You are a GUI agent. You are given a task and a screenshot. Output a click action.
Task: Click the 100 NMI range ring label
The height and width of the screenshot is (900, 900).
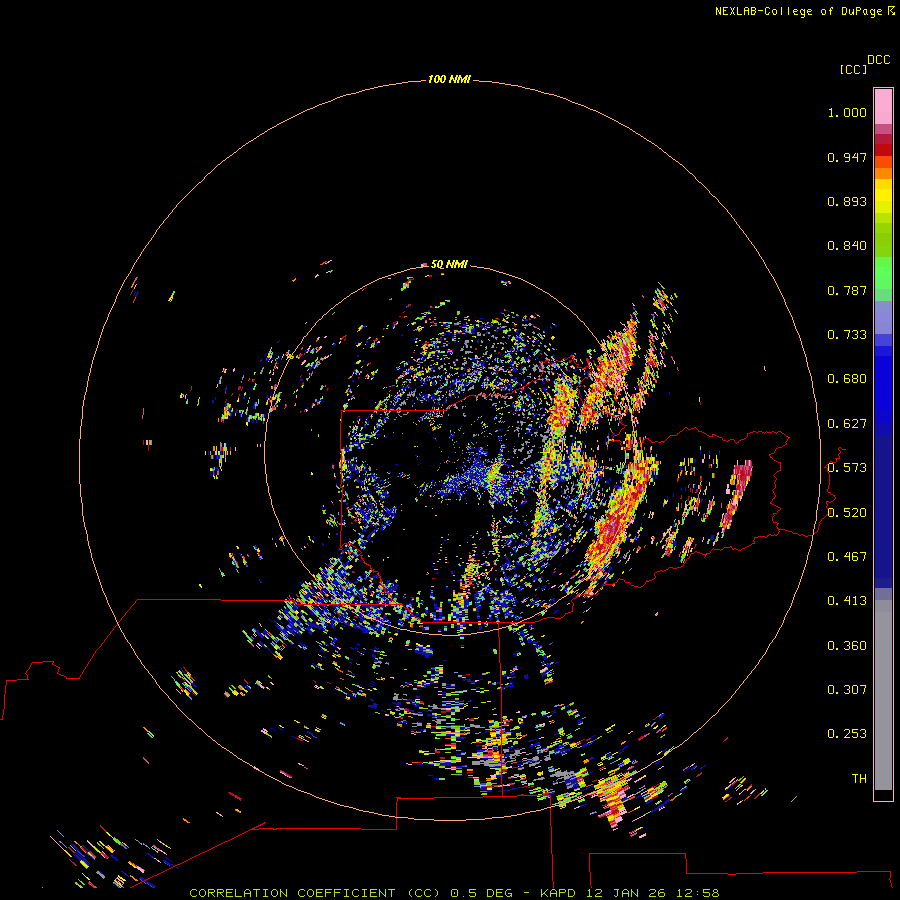(x=449, y=79)
